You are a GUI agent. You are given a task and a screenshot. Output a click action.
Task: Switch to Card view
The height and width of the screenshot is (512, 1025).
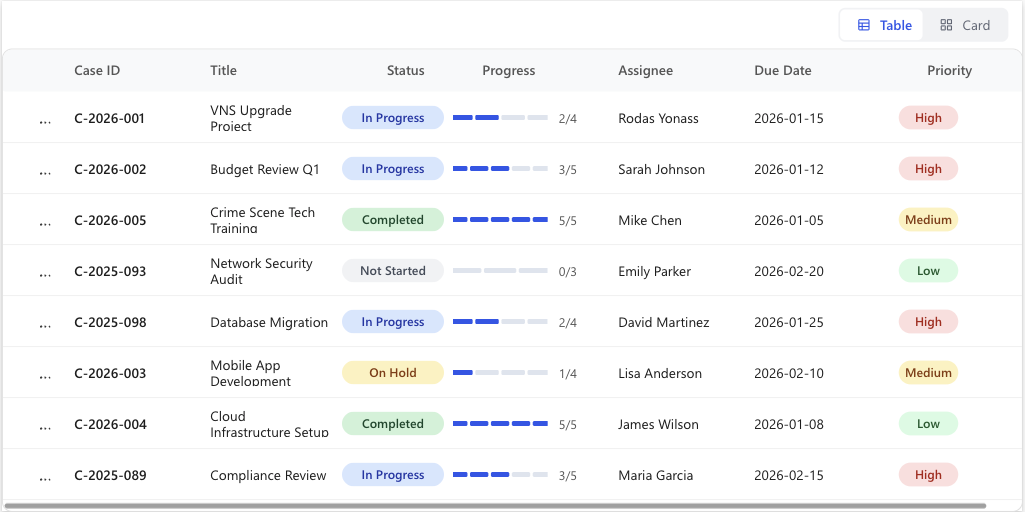964,26
